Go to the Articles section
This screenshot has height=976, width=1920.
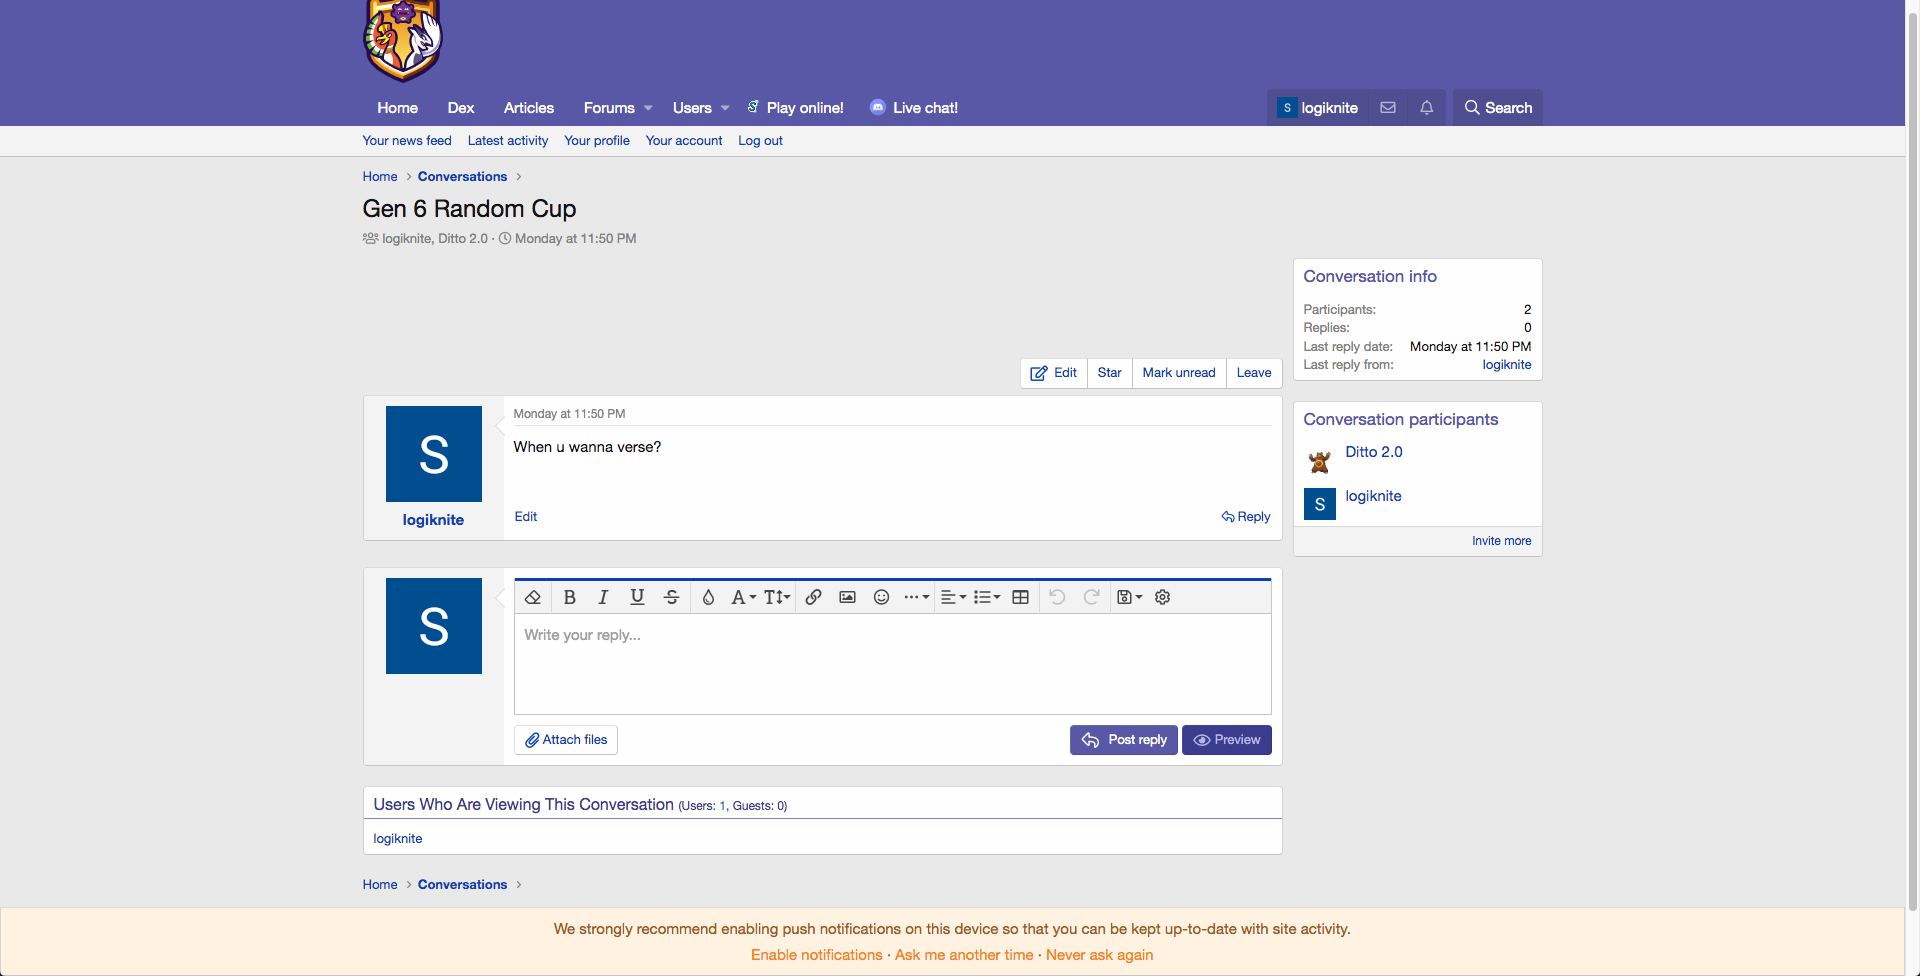click(528, 108)
